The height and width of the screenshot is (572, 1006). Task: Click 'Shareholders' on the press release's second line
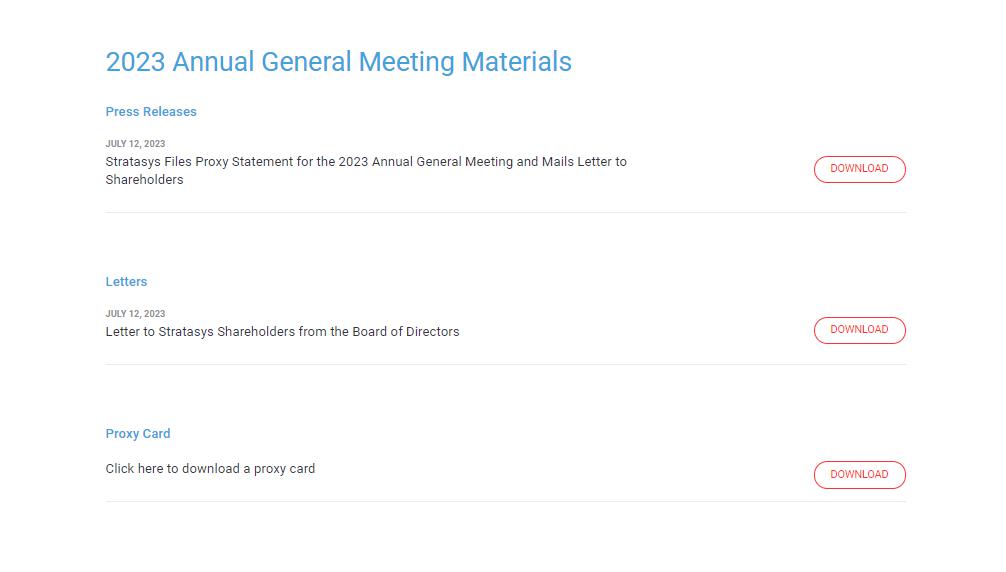[144, 180]
